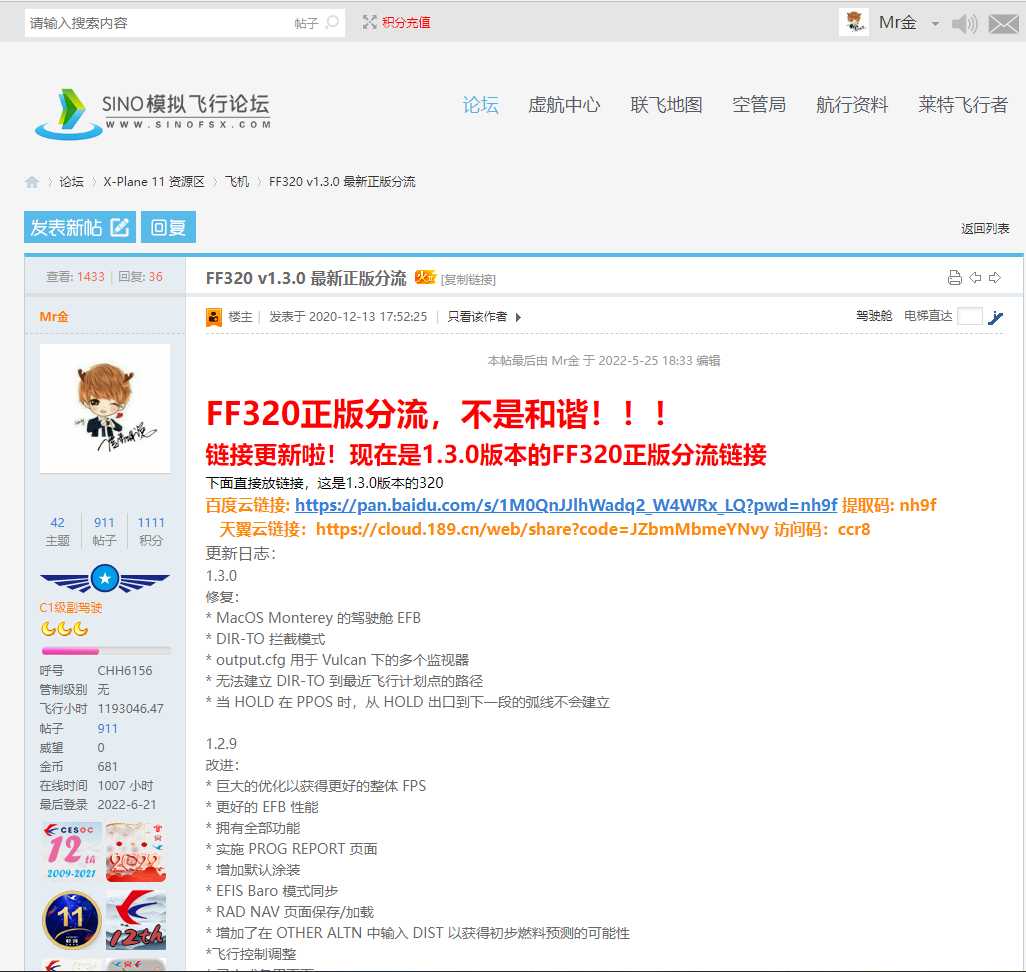This screenshot has width=1026, height=972.
Task: Click the red 12th anniversary medal
Action: 136,920
